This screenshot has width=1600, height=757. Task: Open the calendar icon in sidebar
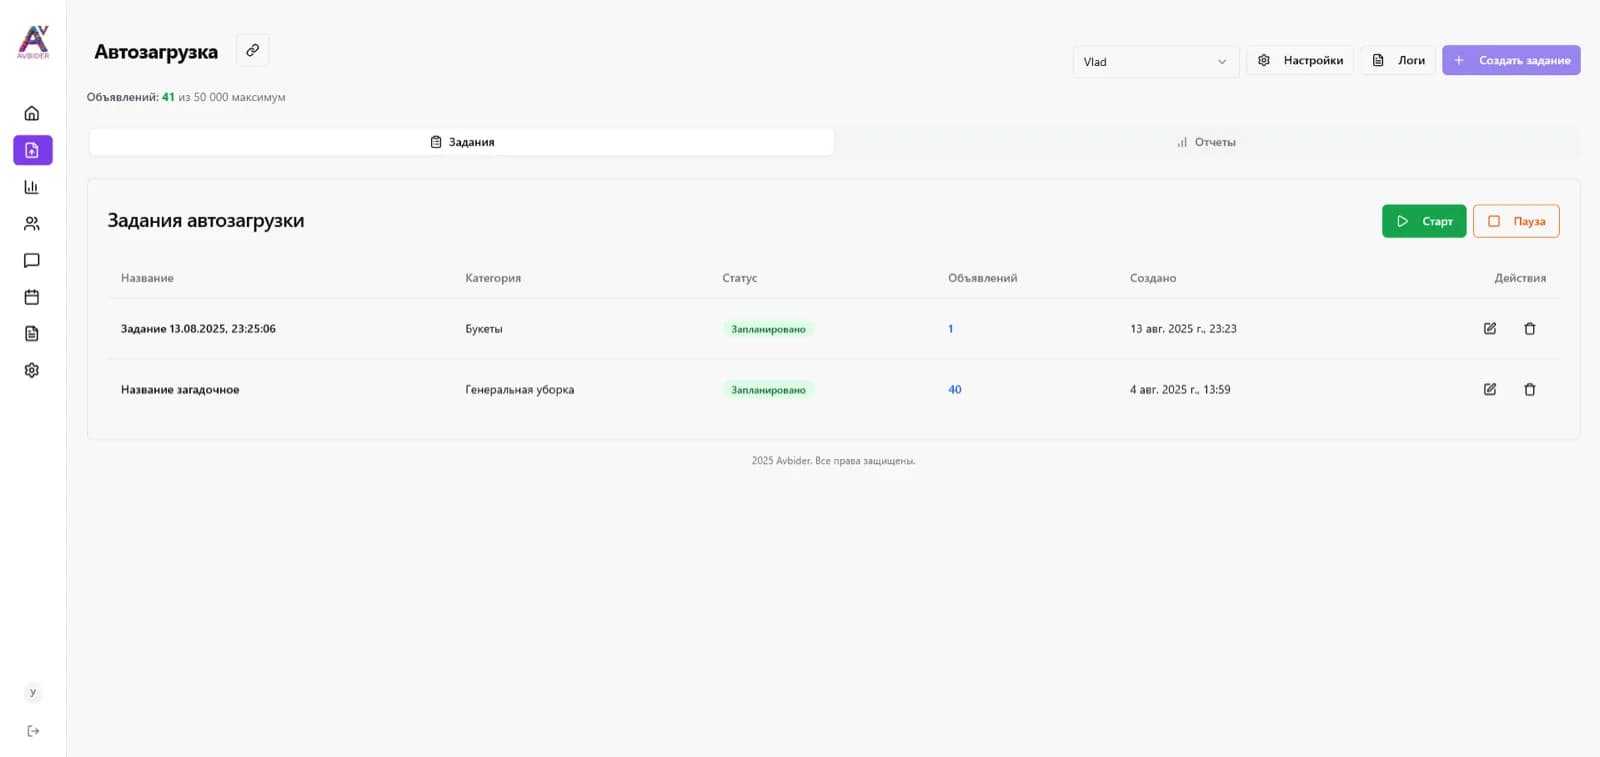coord(32,297)
